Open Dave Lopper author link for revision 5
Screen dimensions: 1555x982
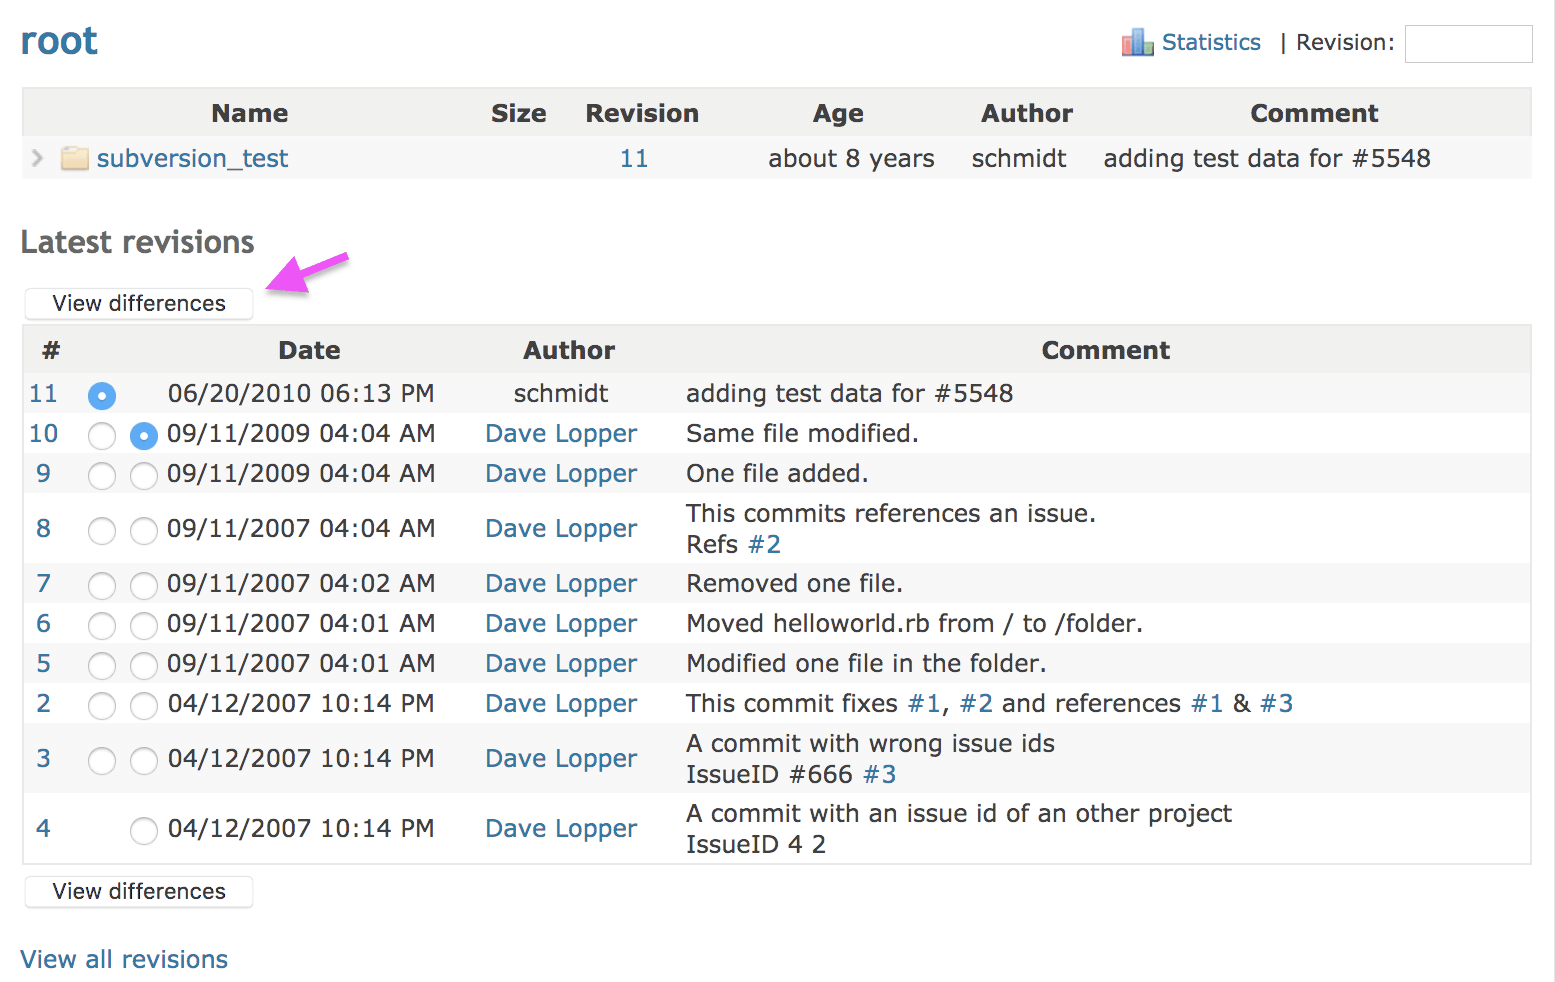(x=561, y=663)
